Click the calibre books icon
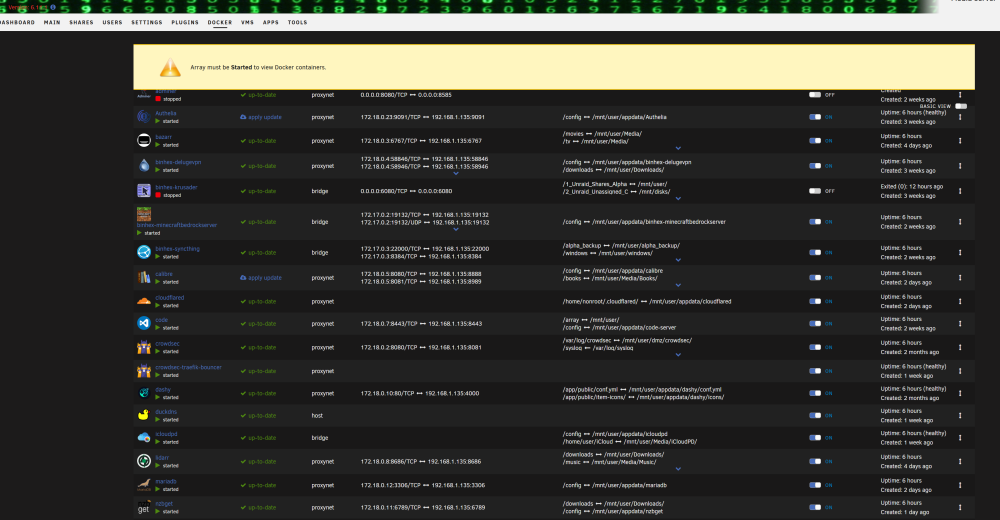Viewport: 1000px width, 520px height. 143,278
